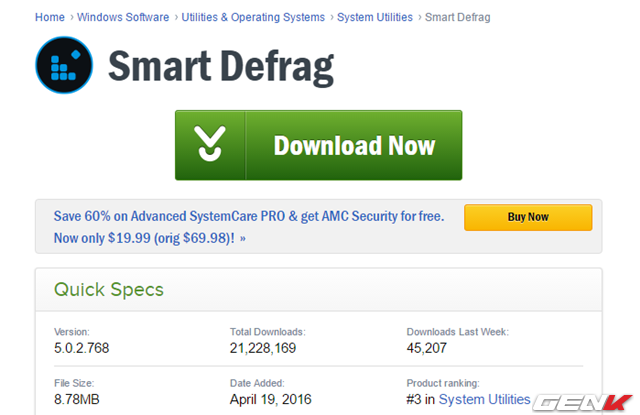Click the Smart Defrag app logo icon
This screenshot has height=415, width=640.
click(64, 65)
